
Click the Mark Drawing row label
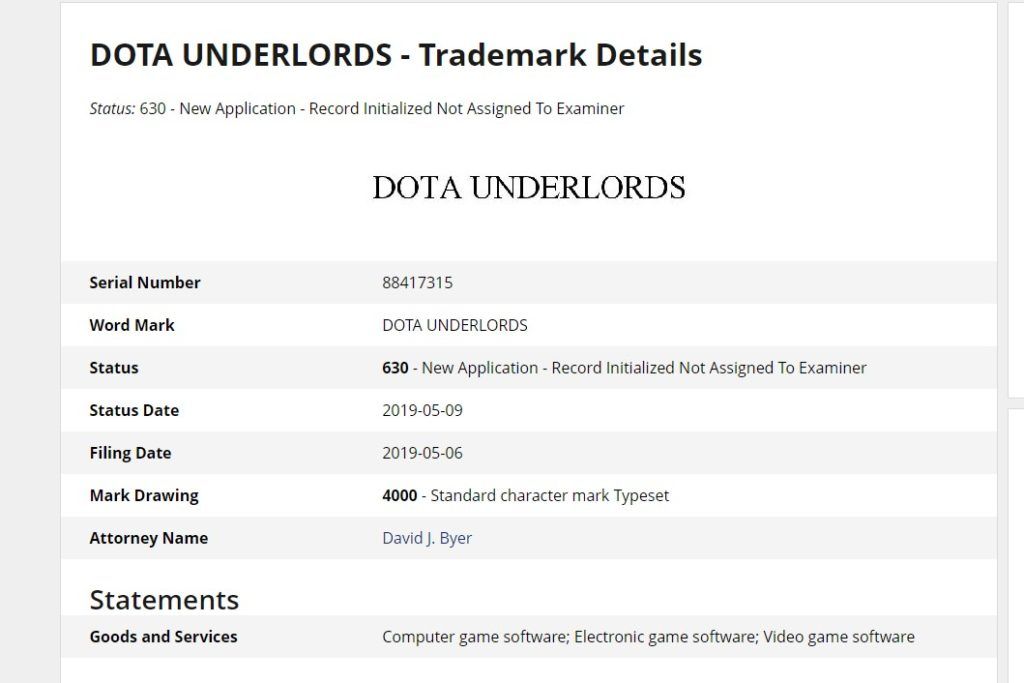[x=144, y=496]
